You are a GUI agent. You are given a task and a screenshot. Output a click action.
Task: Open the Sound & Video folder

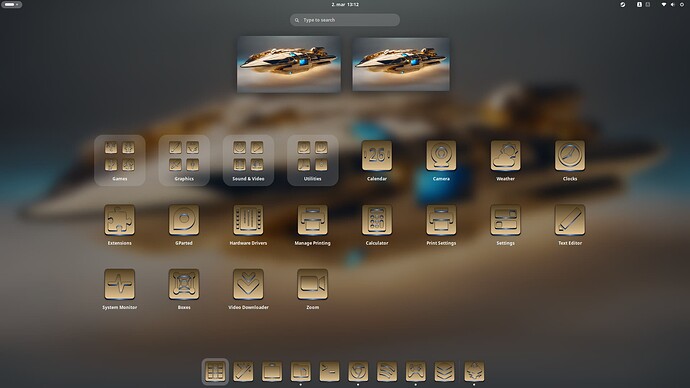[x=248, y=160]
